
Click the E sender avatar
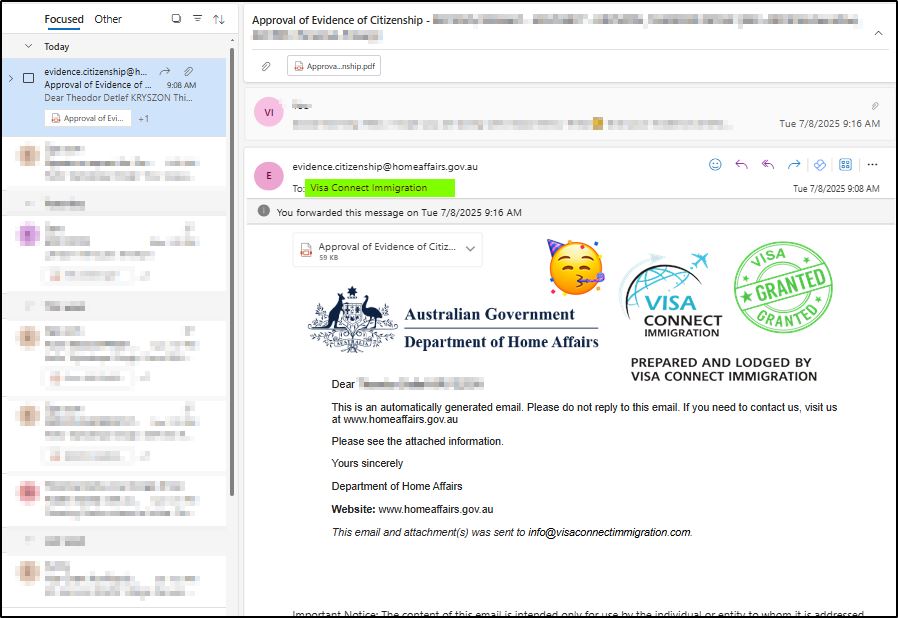[x=269, y=176]
